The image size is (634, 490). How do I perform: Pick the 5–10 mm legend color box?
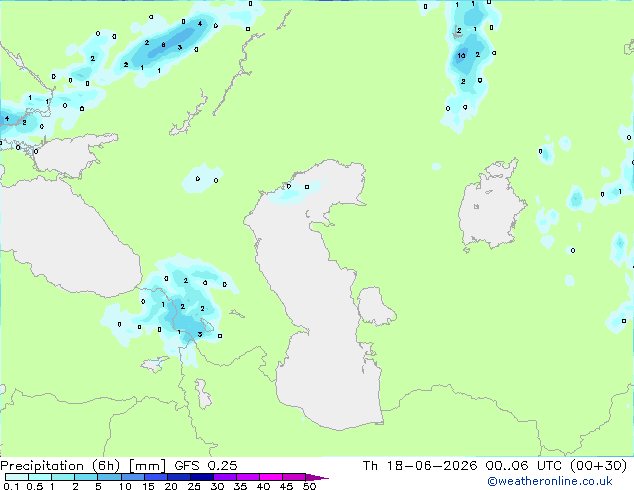(x=109, y=477)
